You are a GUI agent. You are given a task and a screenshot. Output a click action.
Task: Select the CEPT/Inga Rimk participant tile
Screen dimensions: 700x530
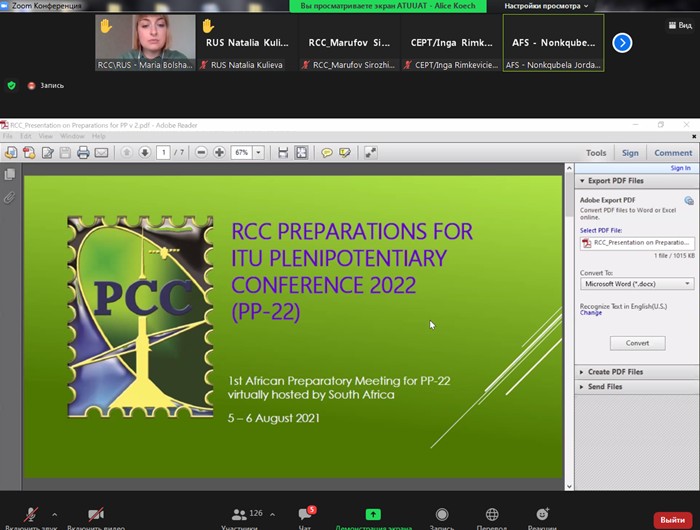pyautogui.click(x=451, y=42)
